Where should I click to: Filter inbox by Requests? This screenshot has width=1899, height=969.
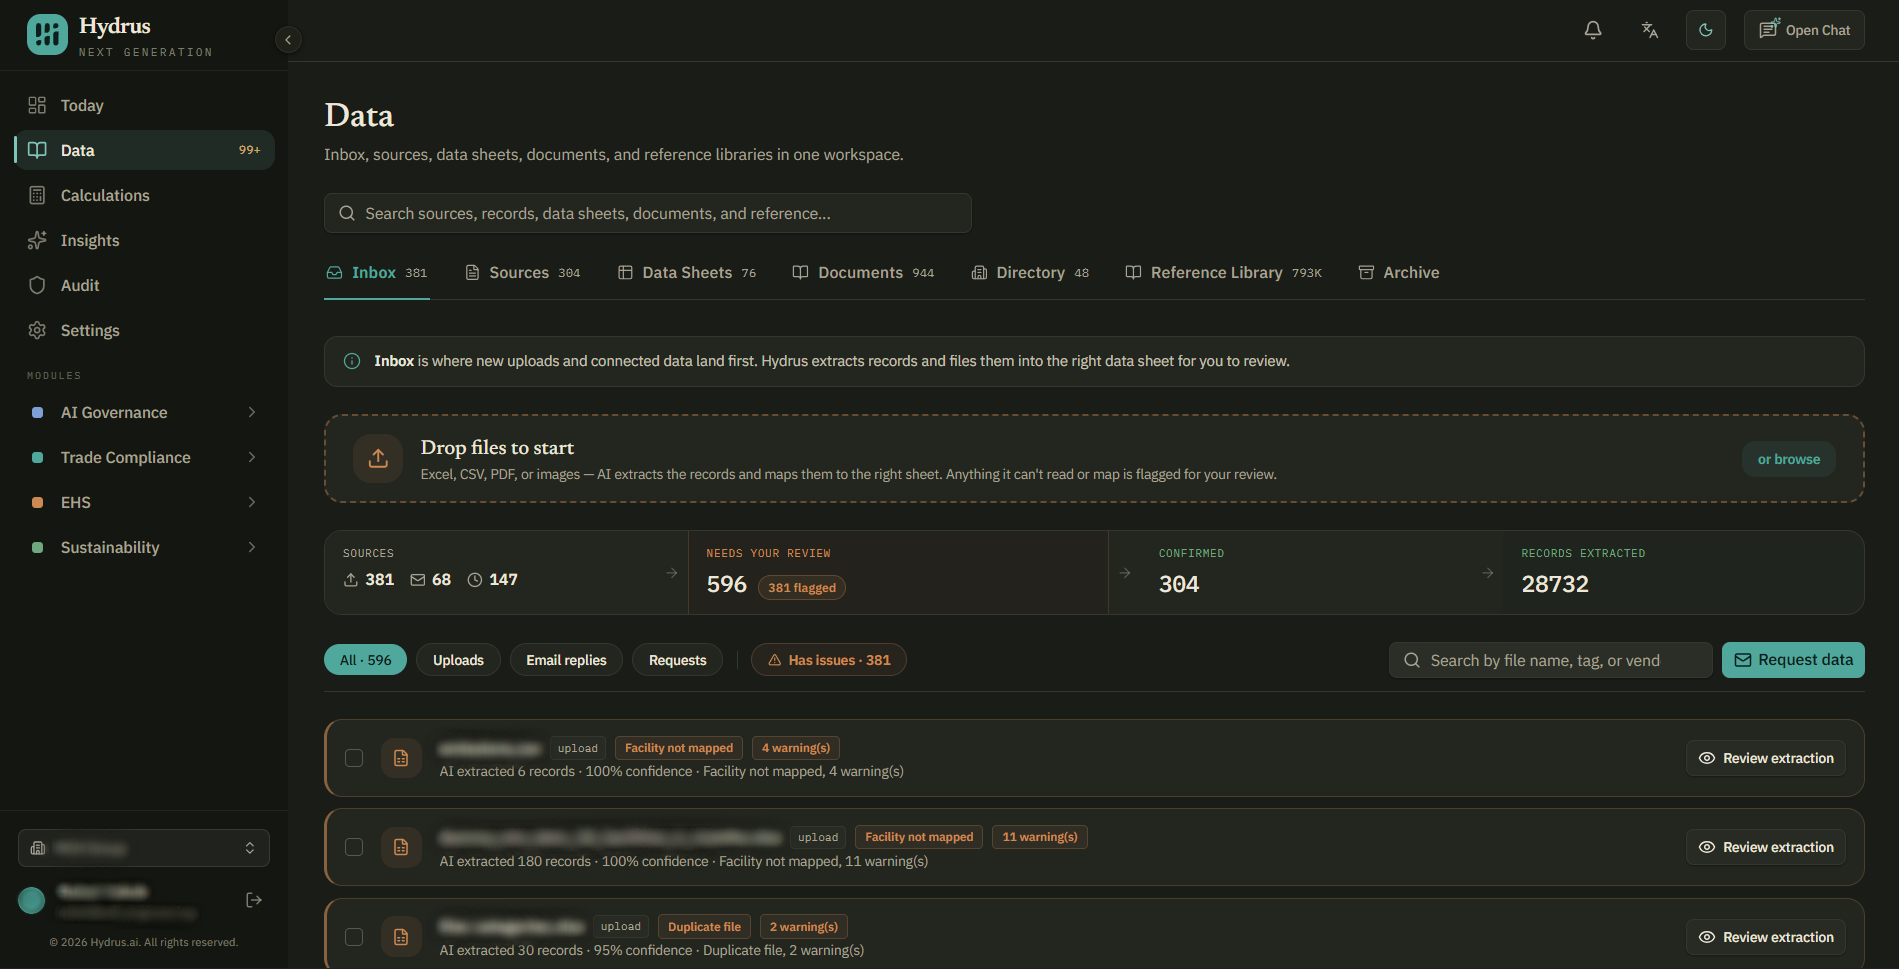click(677, 660)
